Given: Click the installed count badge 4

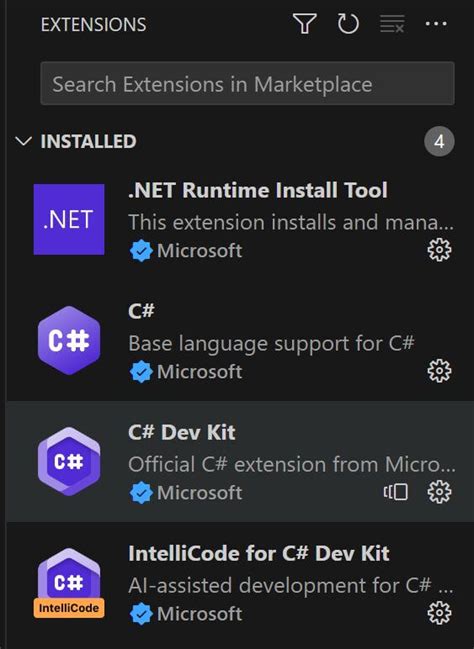Looking at the screenshot, I should click(439, 142).
